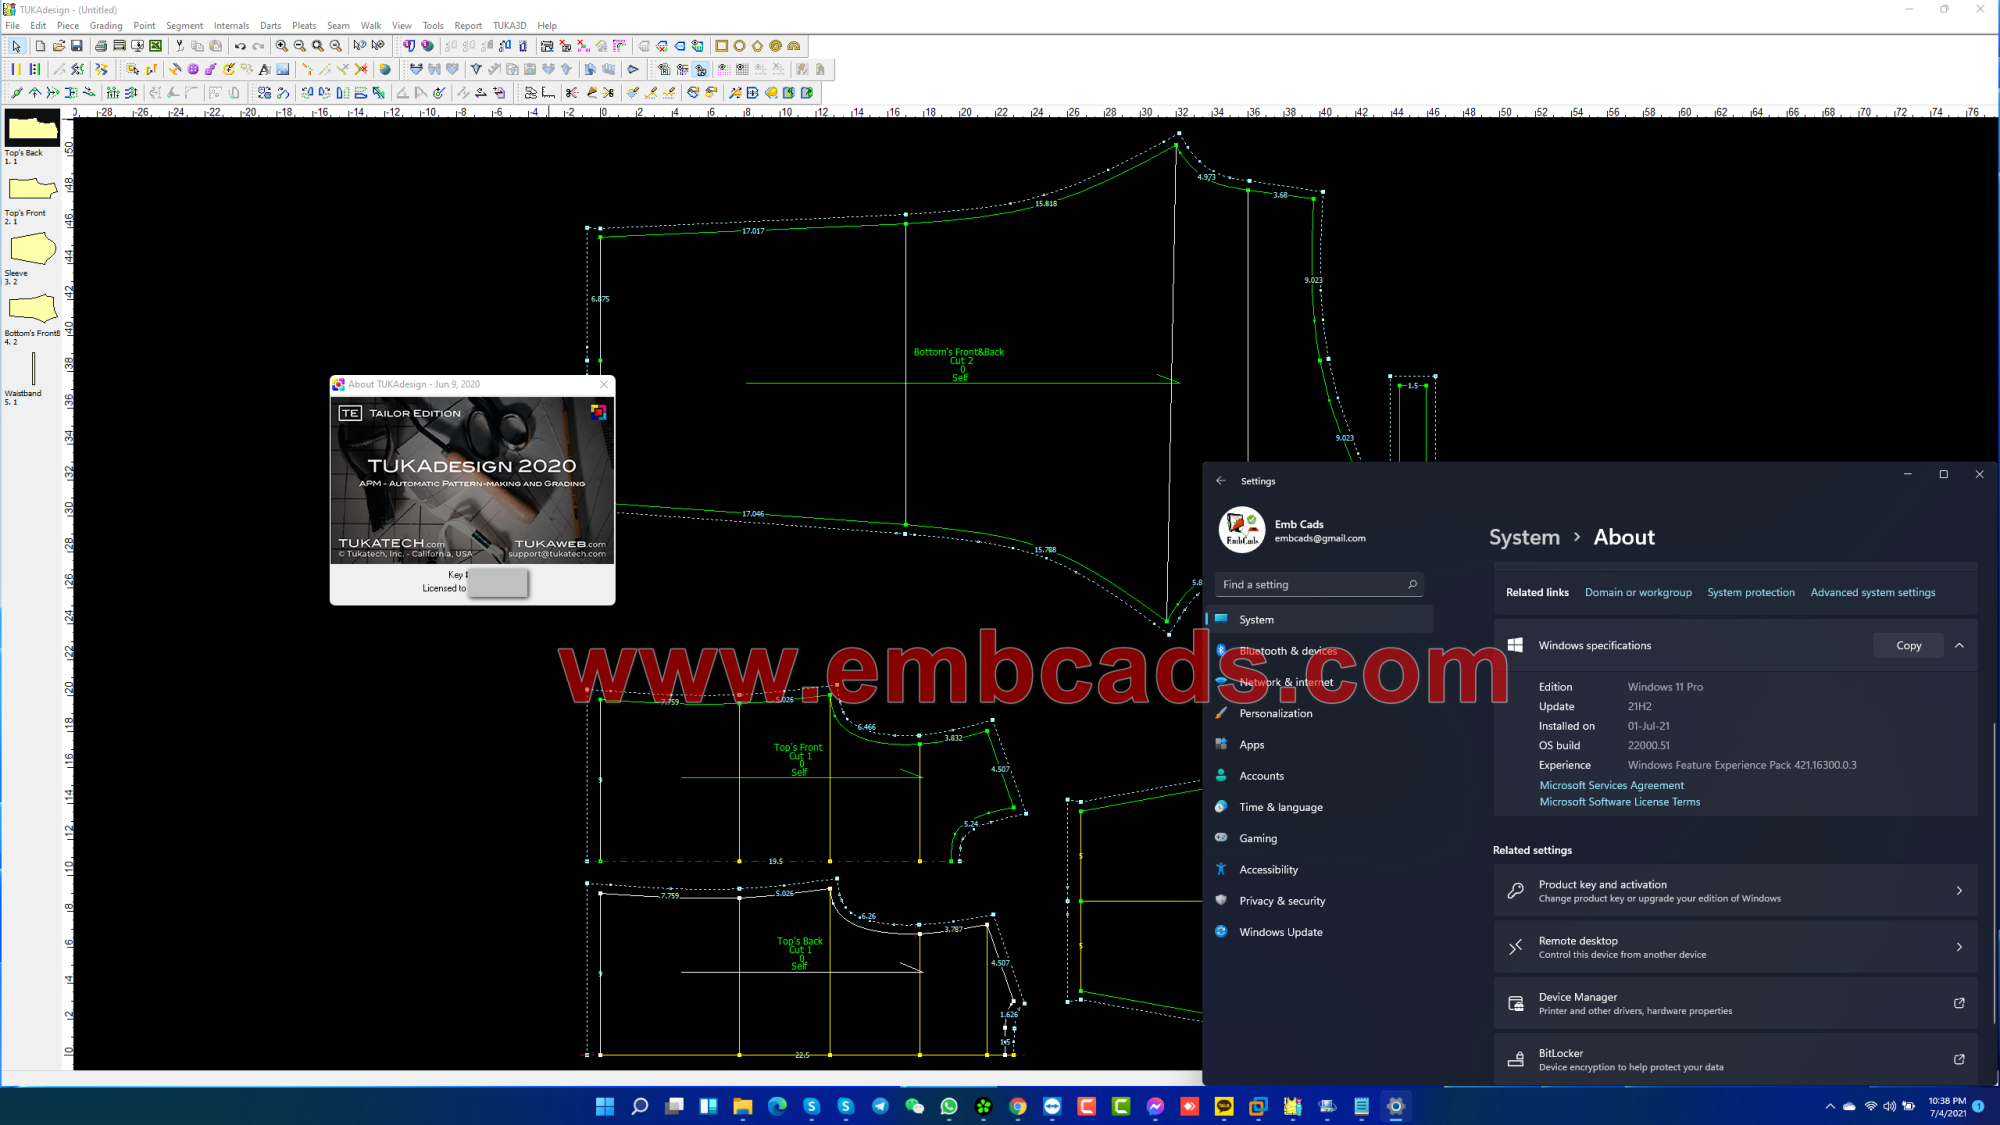This screenshot has width=2000, height=1125.
Task: Open Advanced system settings link
Action: 1872,592
